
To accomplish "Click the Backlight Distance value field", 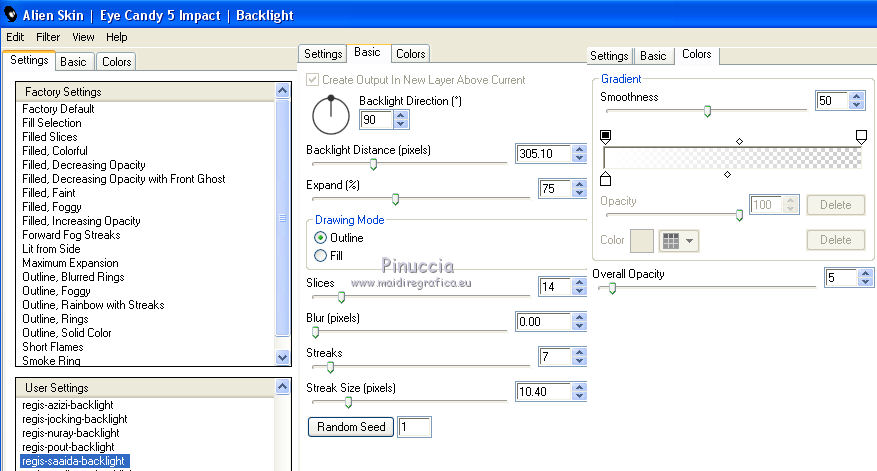I will [x=544, y=153].
